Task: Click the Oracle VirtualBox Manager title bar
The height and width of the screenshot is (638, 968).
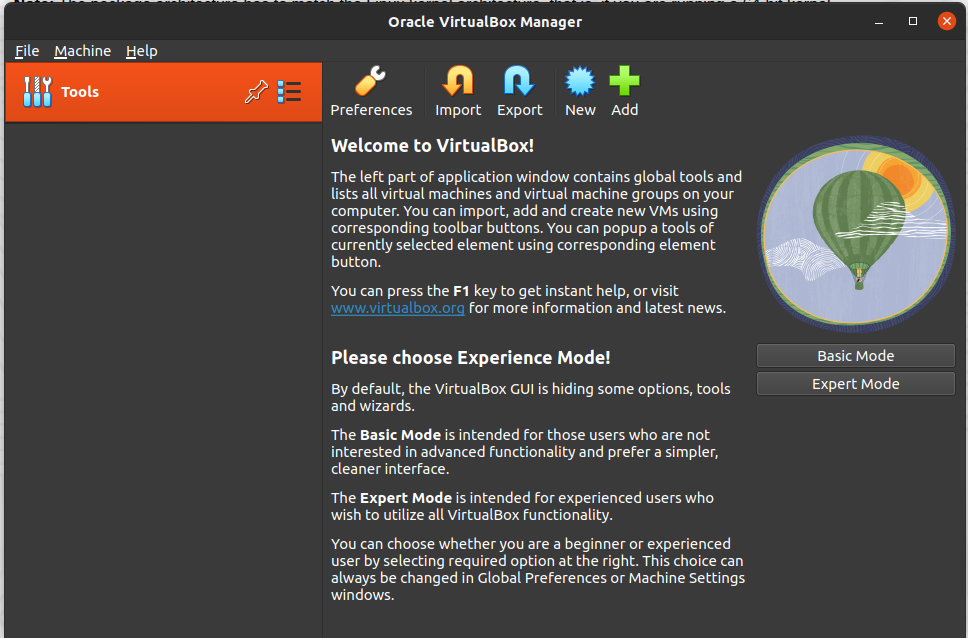Action: click(484, 21)
